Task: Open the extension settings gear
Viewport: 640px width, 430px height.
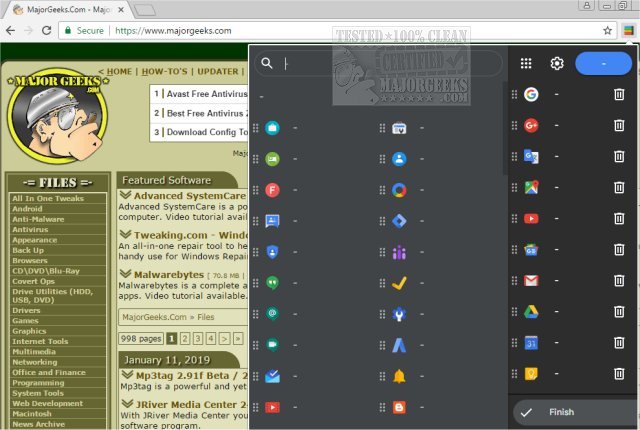Action: tap(557, 64)
